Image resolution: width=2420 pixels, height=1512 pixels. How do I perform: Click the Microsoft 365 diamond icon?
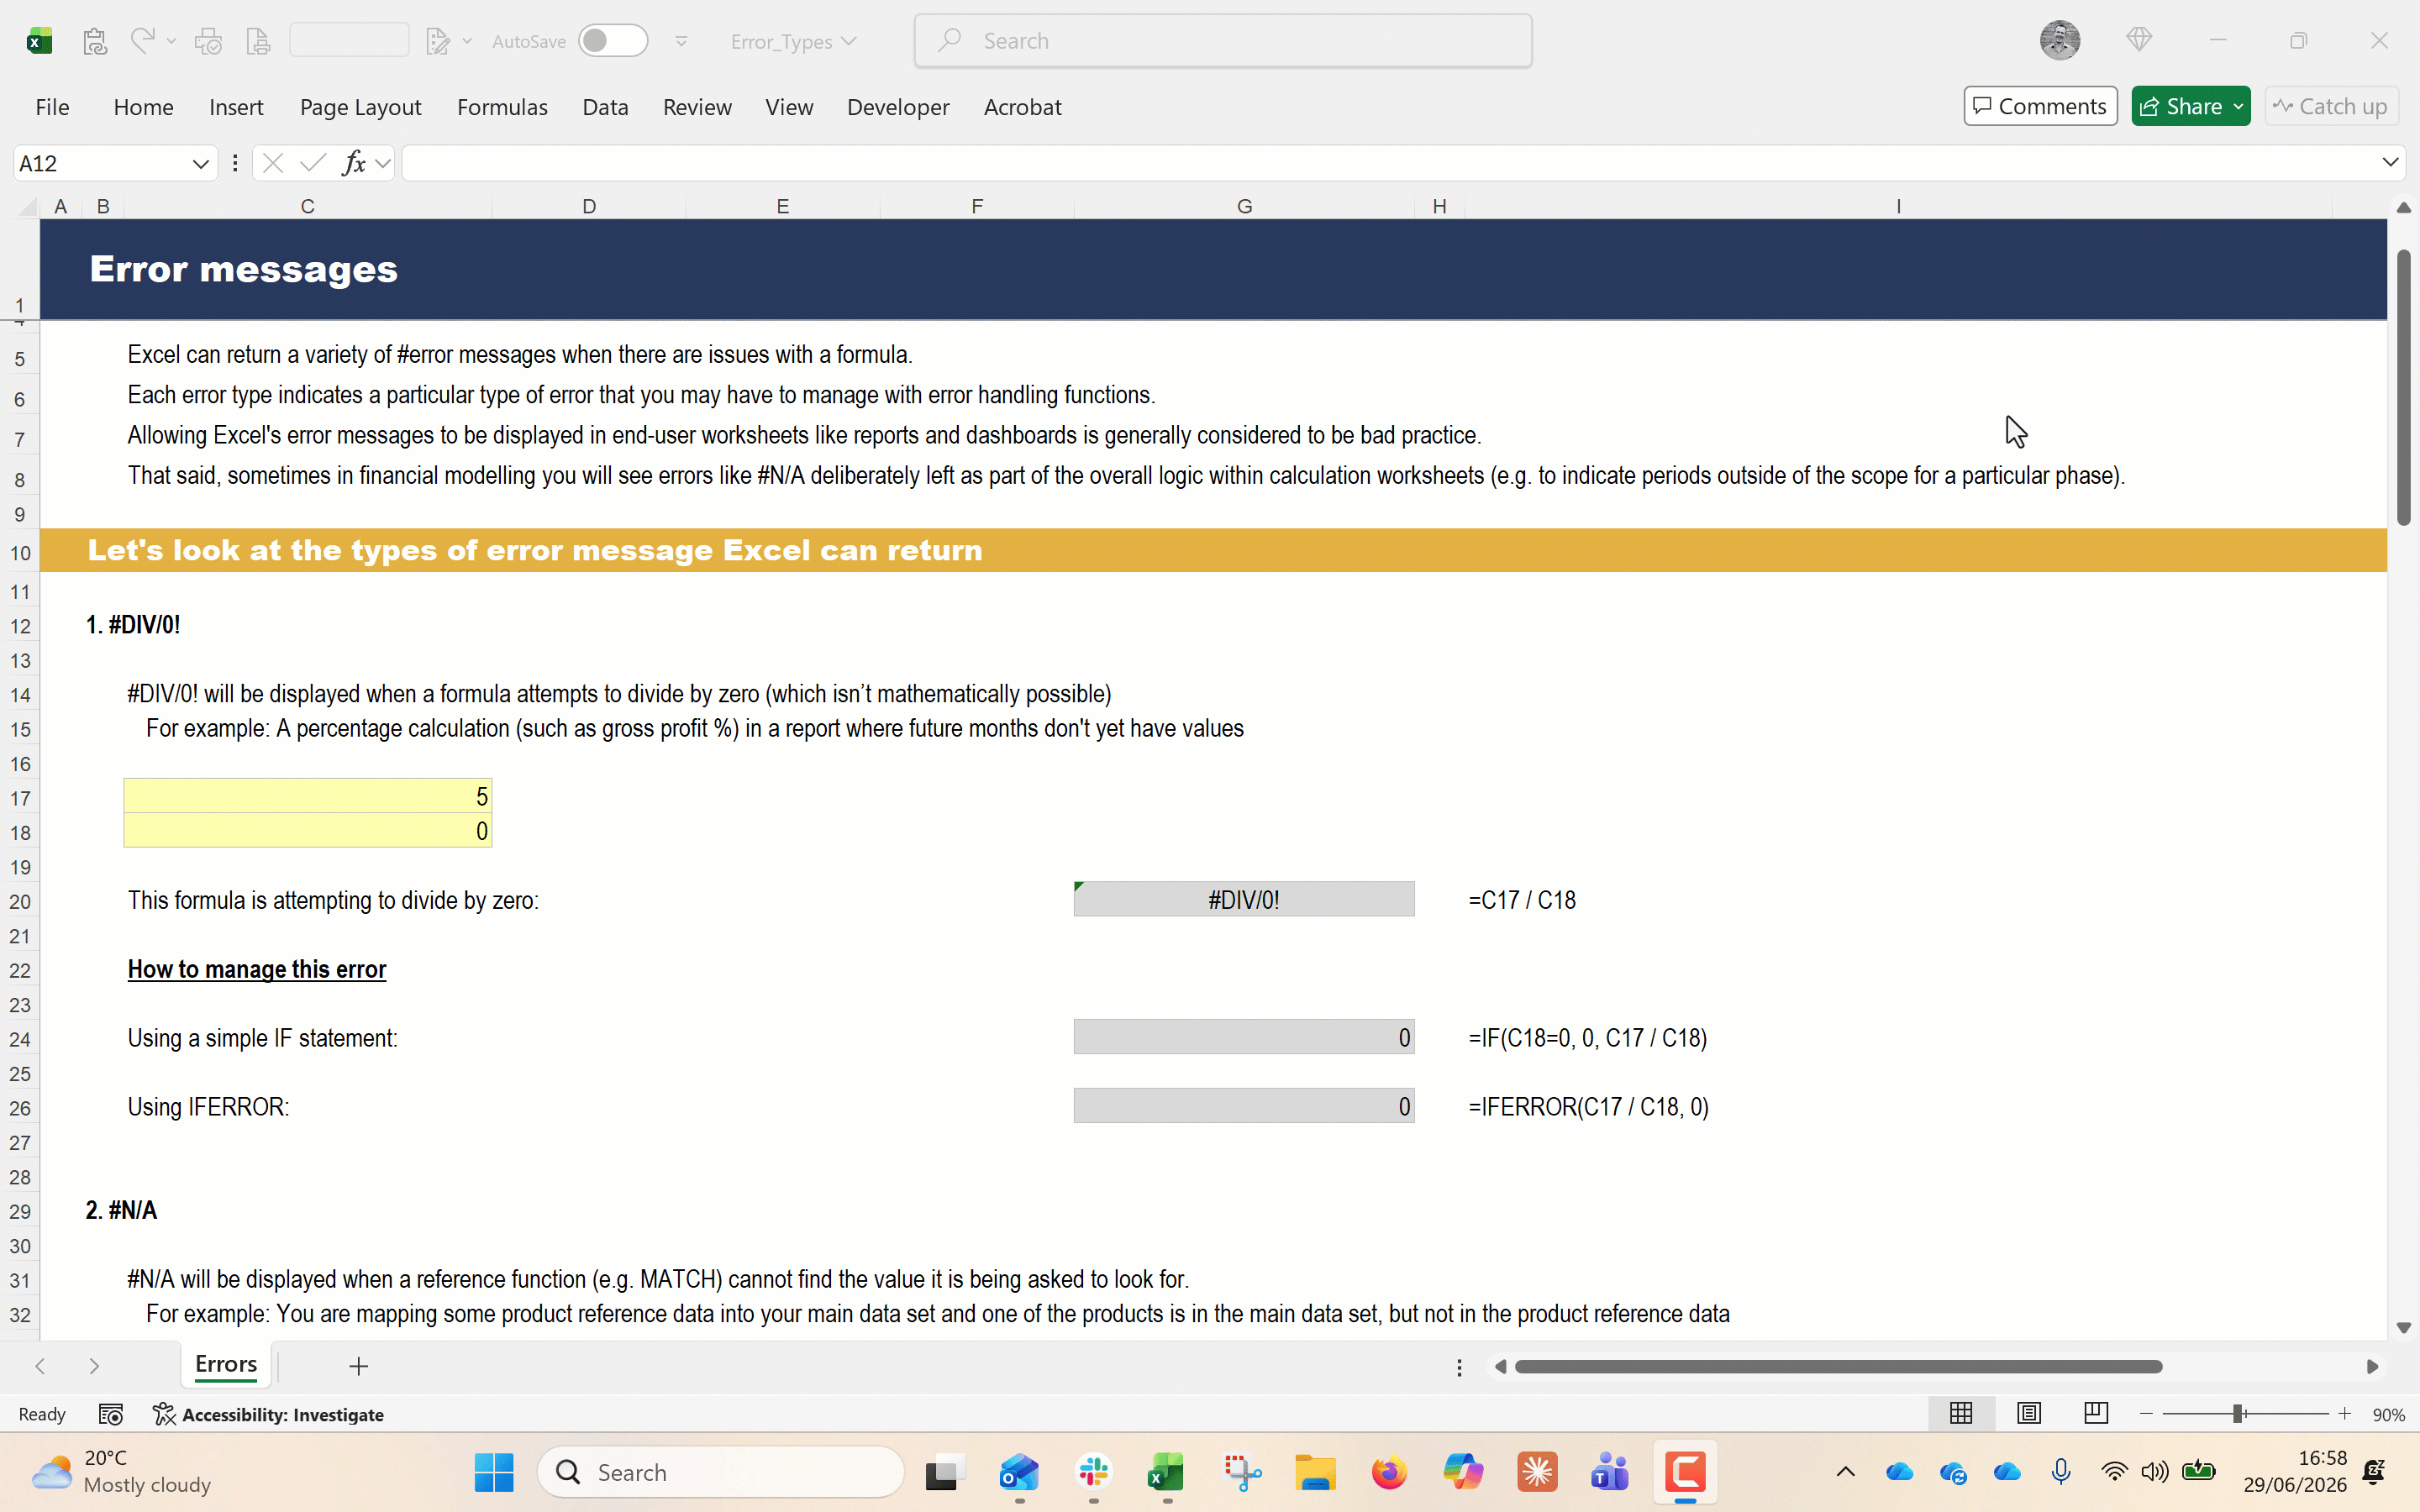pos(2139,40)
